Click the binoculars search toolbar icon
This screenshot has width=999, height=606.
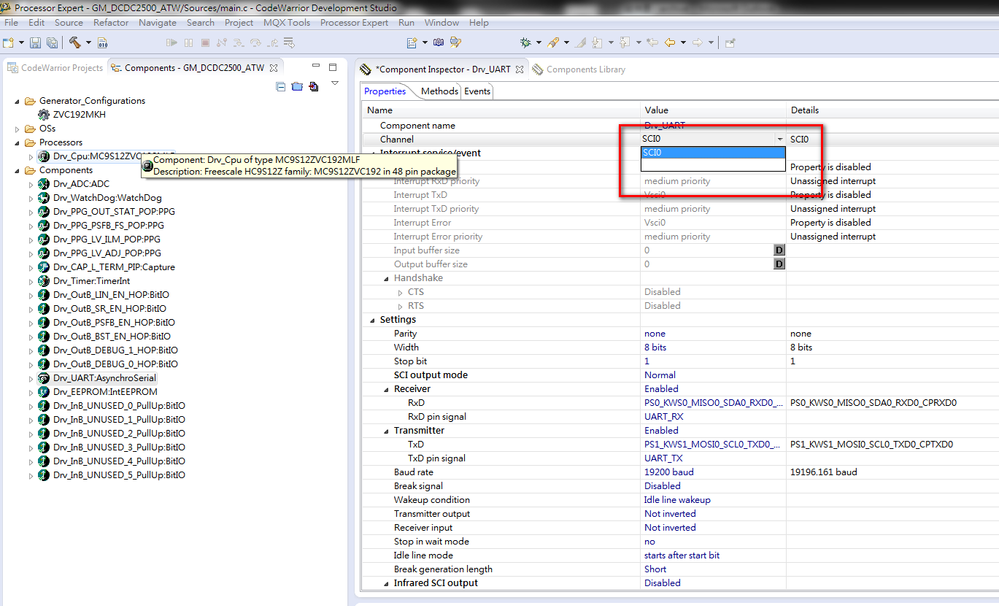(438, 43)
